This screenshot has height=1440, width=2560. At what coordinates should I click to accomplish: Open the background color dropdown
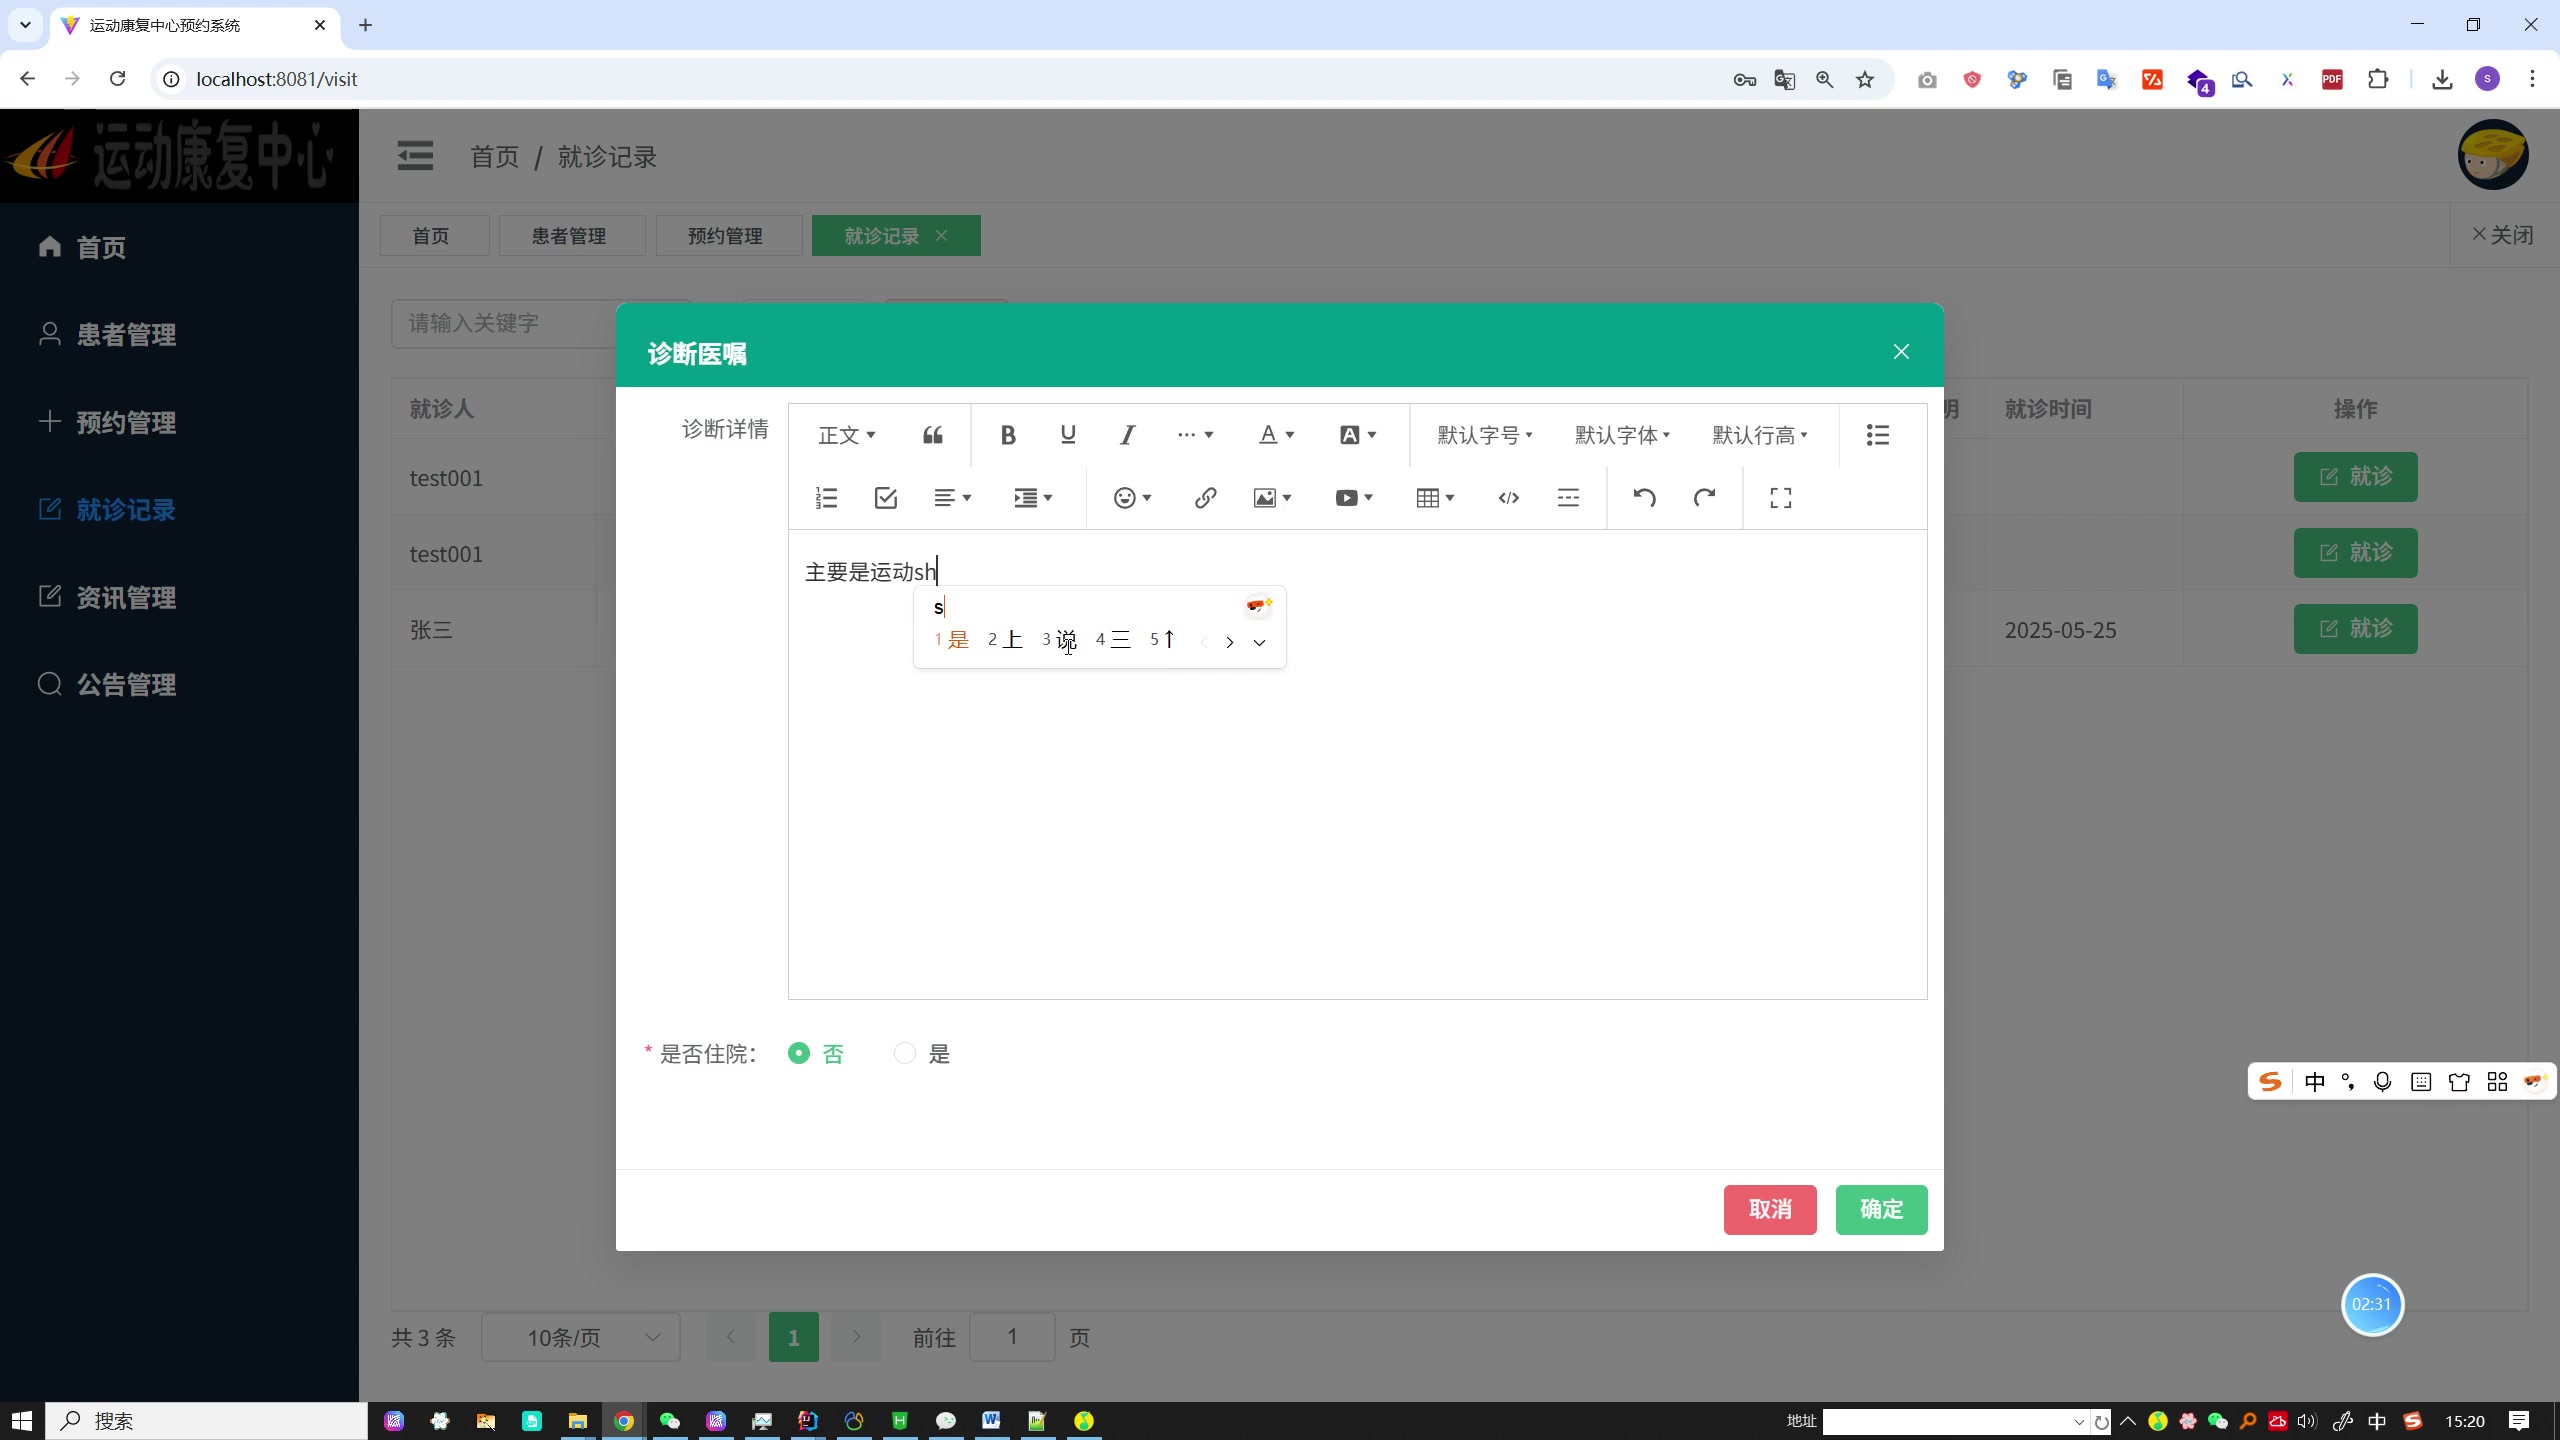point(1358,435)
